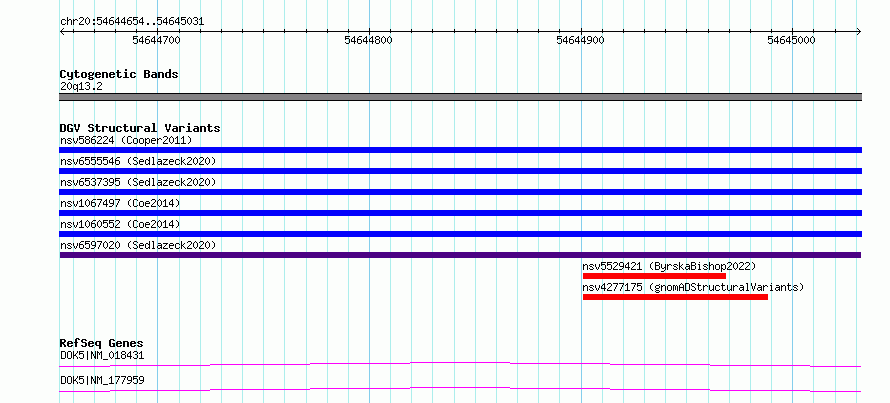
Task: Select the DGV Structural Variants track title
Action: pyautogui.click(x=140, y=128)
